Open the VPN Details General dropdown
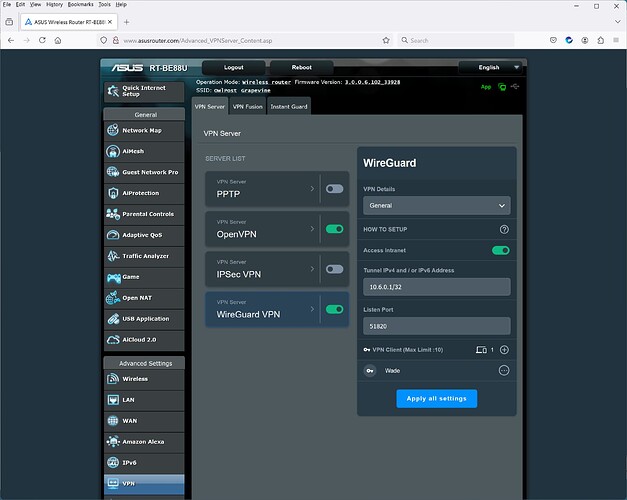The image size is (627, 500). point(437,206)
